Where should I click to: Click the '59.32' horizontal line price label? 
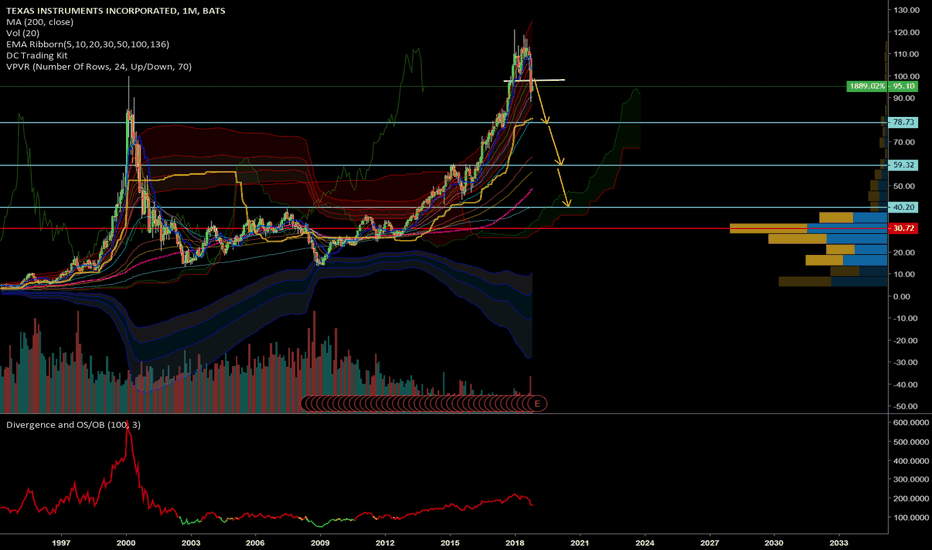point(903,165)
